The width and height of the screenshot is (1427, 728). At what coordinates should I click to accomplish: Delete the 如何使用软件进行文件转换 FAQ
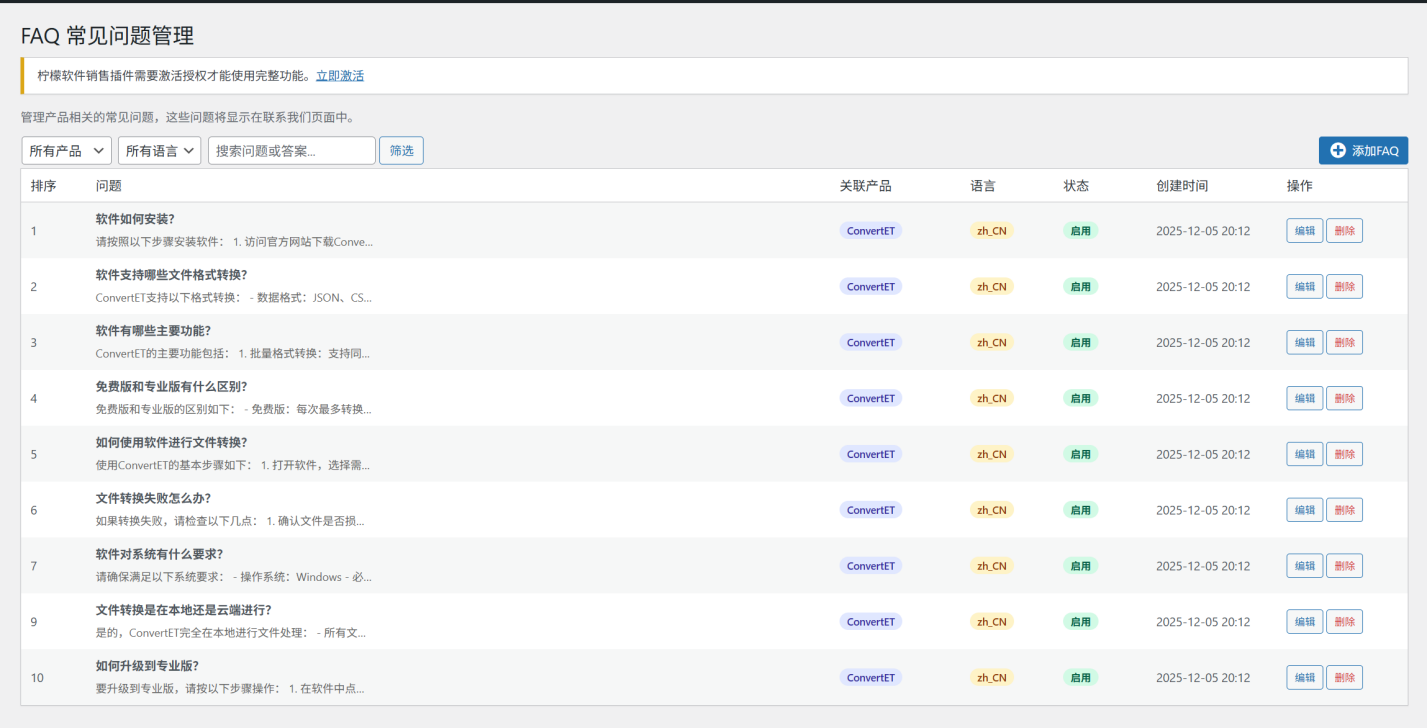pyautogui.click(x=1344, y=455)
